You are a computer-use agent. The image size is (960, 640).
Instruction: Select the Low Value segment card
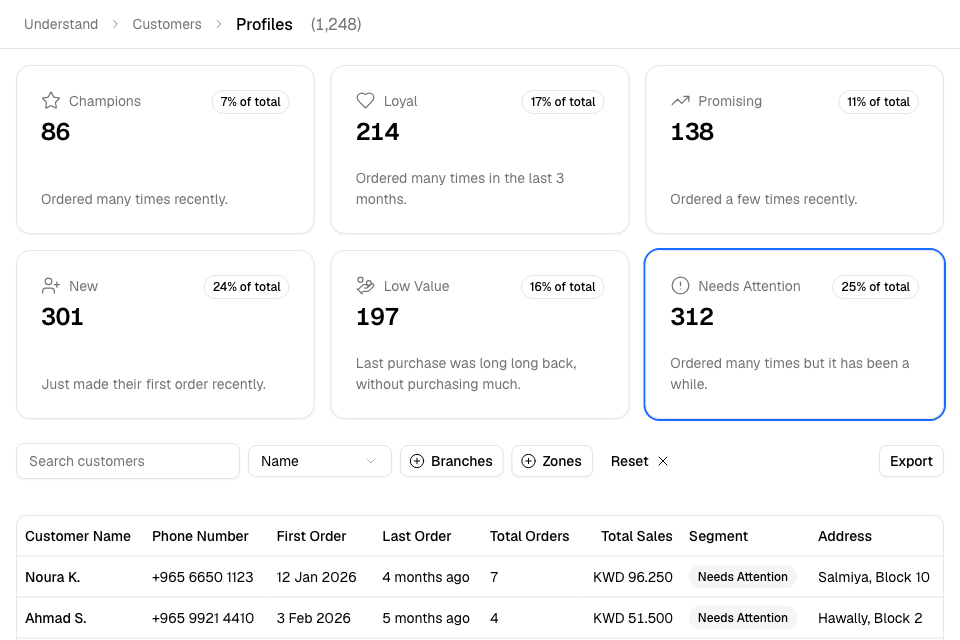480,334
